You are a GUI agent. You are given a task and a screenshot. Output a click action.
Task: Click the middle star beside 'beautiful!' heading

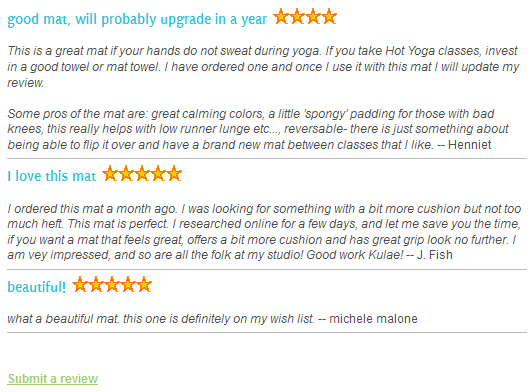(112, 284)
